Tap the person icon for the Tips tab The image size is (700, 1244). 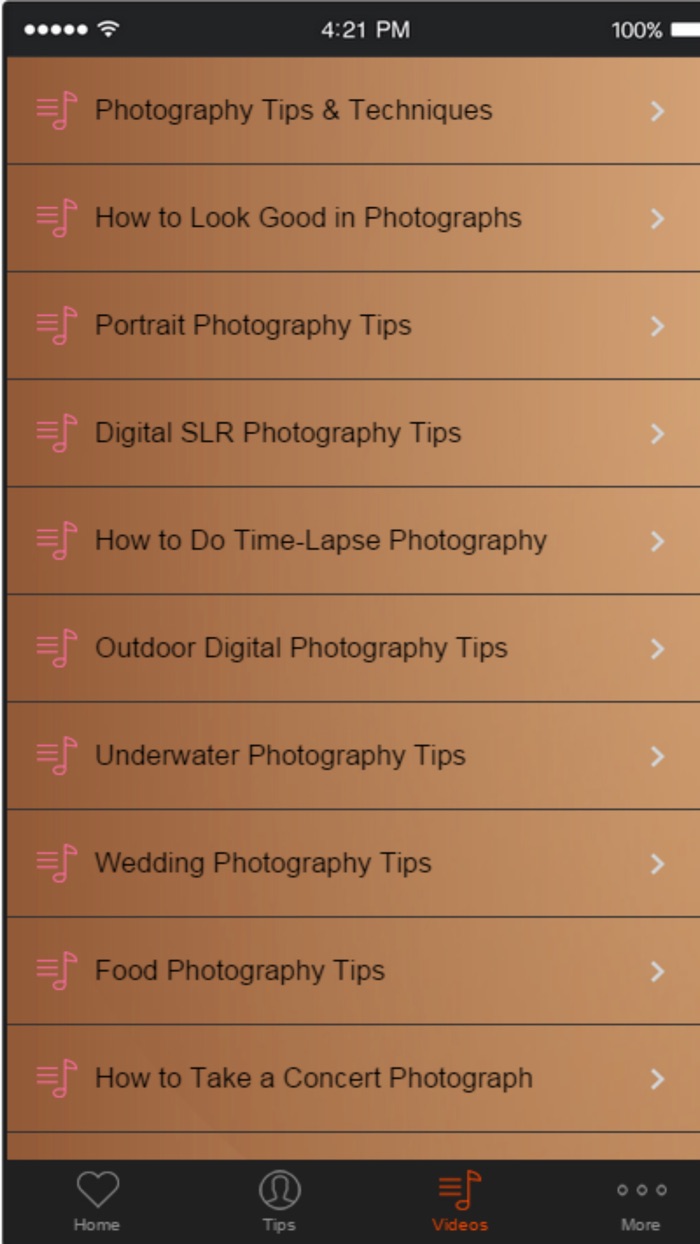278,1192
